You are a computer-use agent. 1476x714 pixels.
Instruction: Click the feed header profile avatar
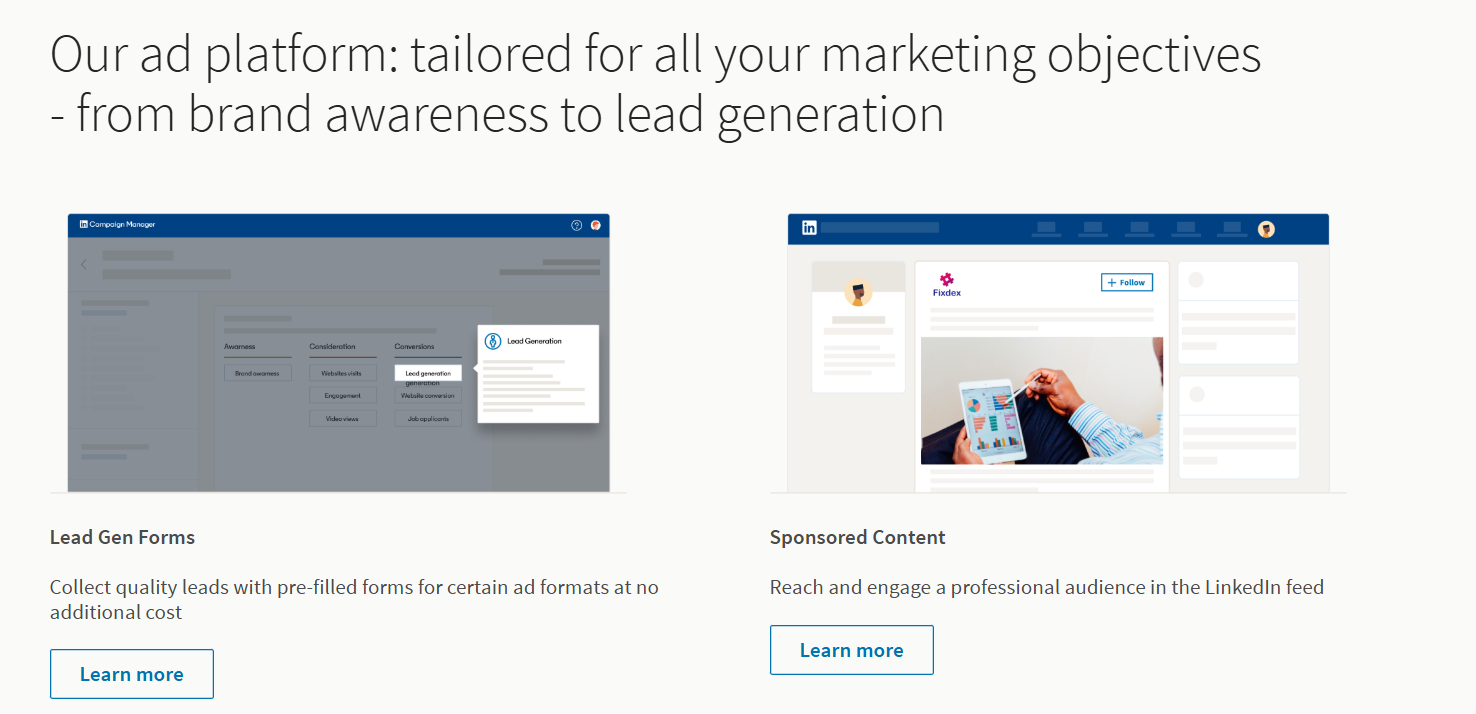click(1266, 229)
